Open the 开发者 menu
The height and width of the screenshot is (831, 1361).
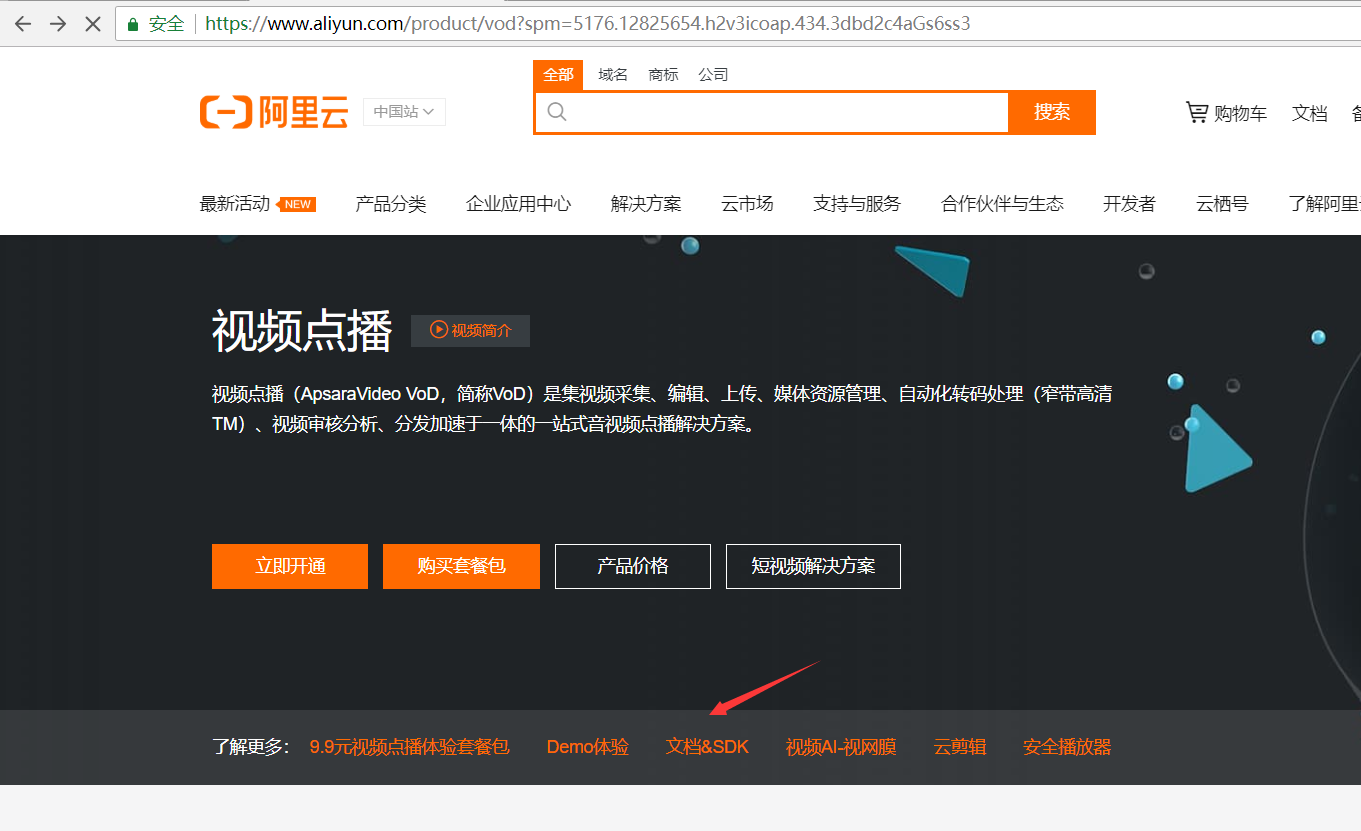click(x=1129, y=204)
